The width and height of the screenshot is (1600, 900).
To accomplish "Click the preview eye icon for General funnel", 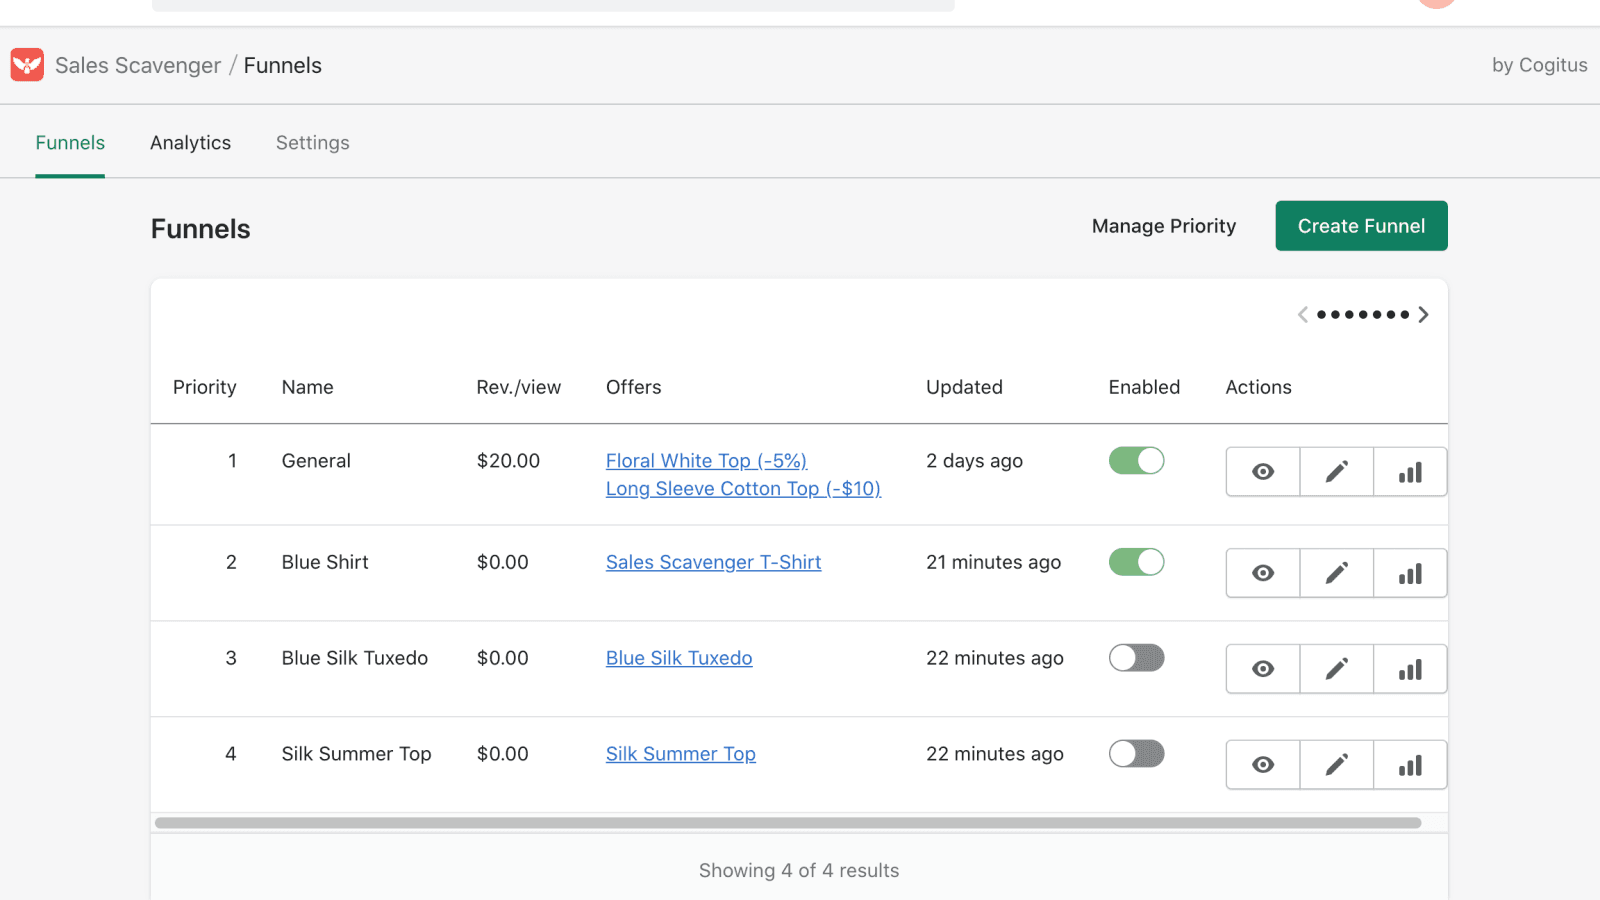I will coord(1262,471).
